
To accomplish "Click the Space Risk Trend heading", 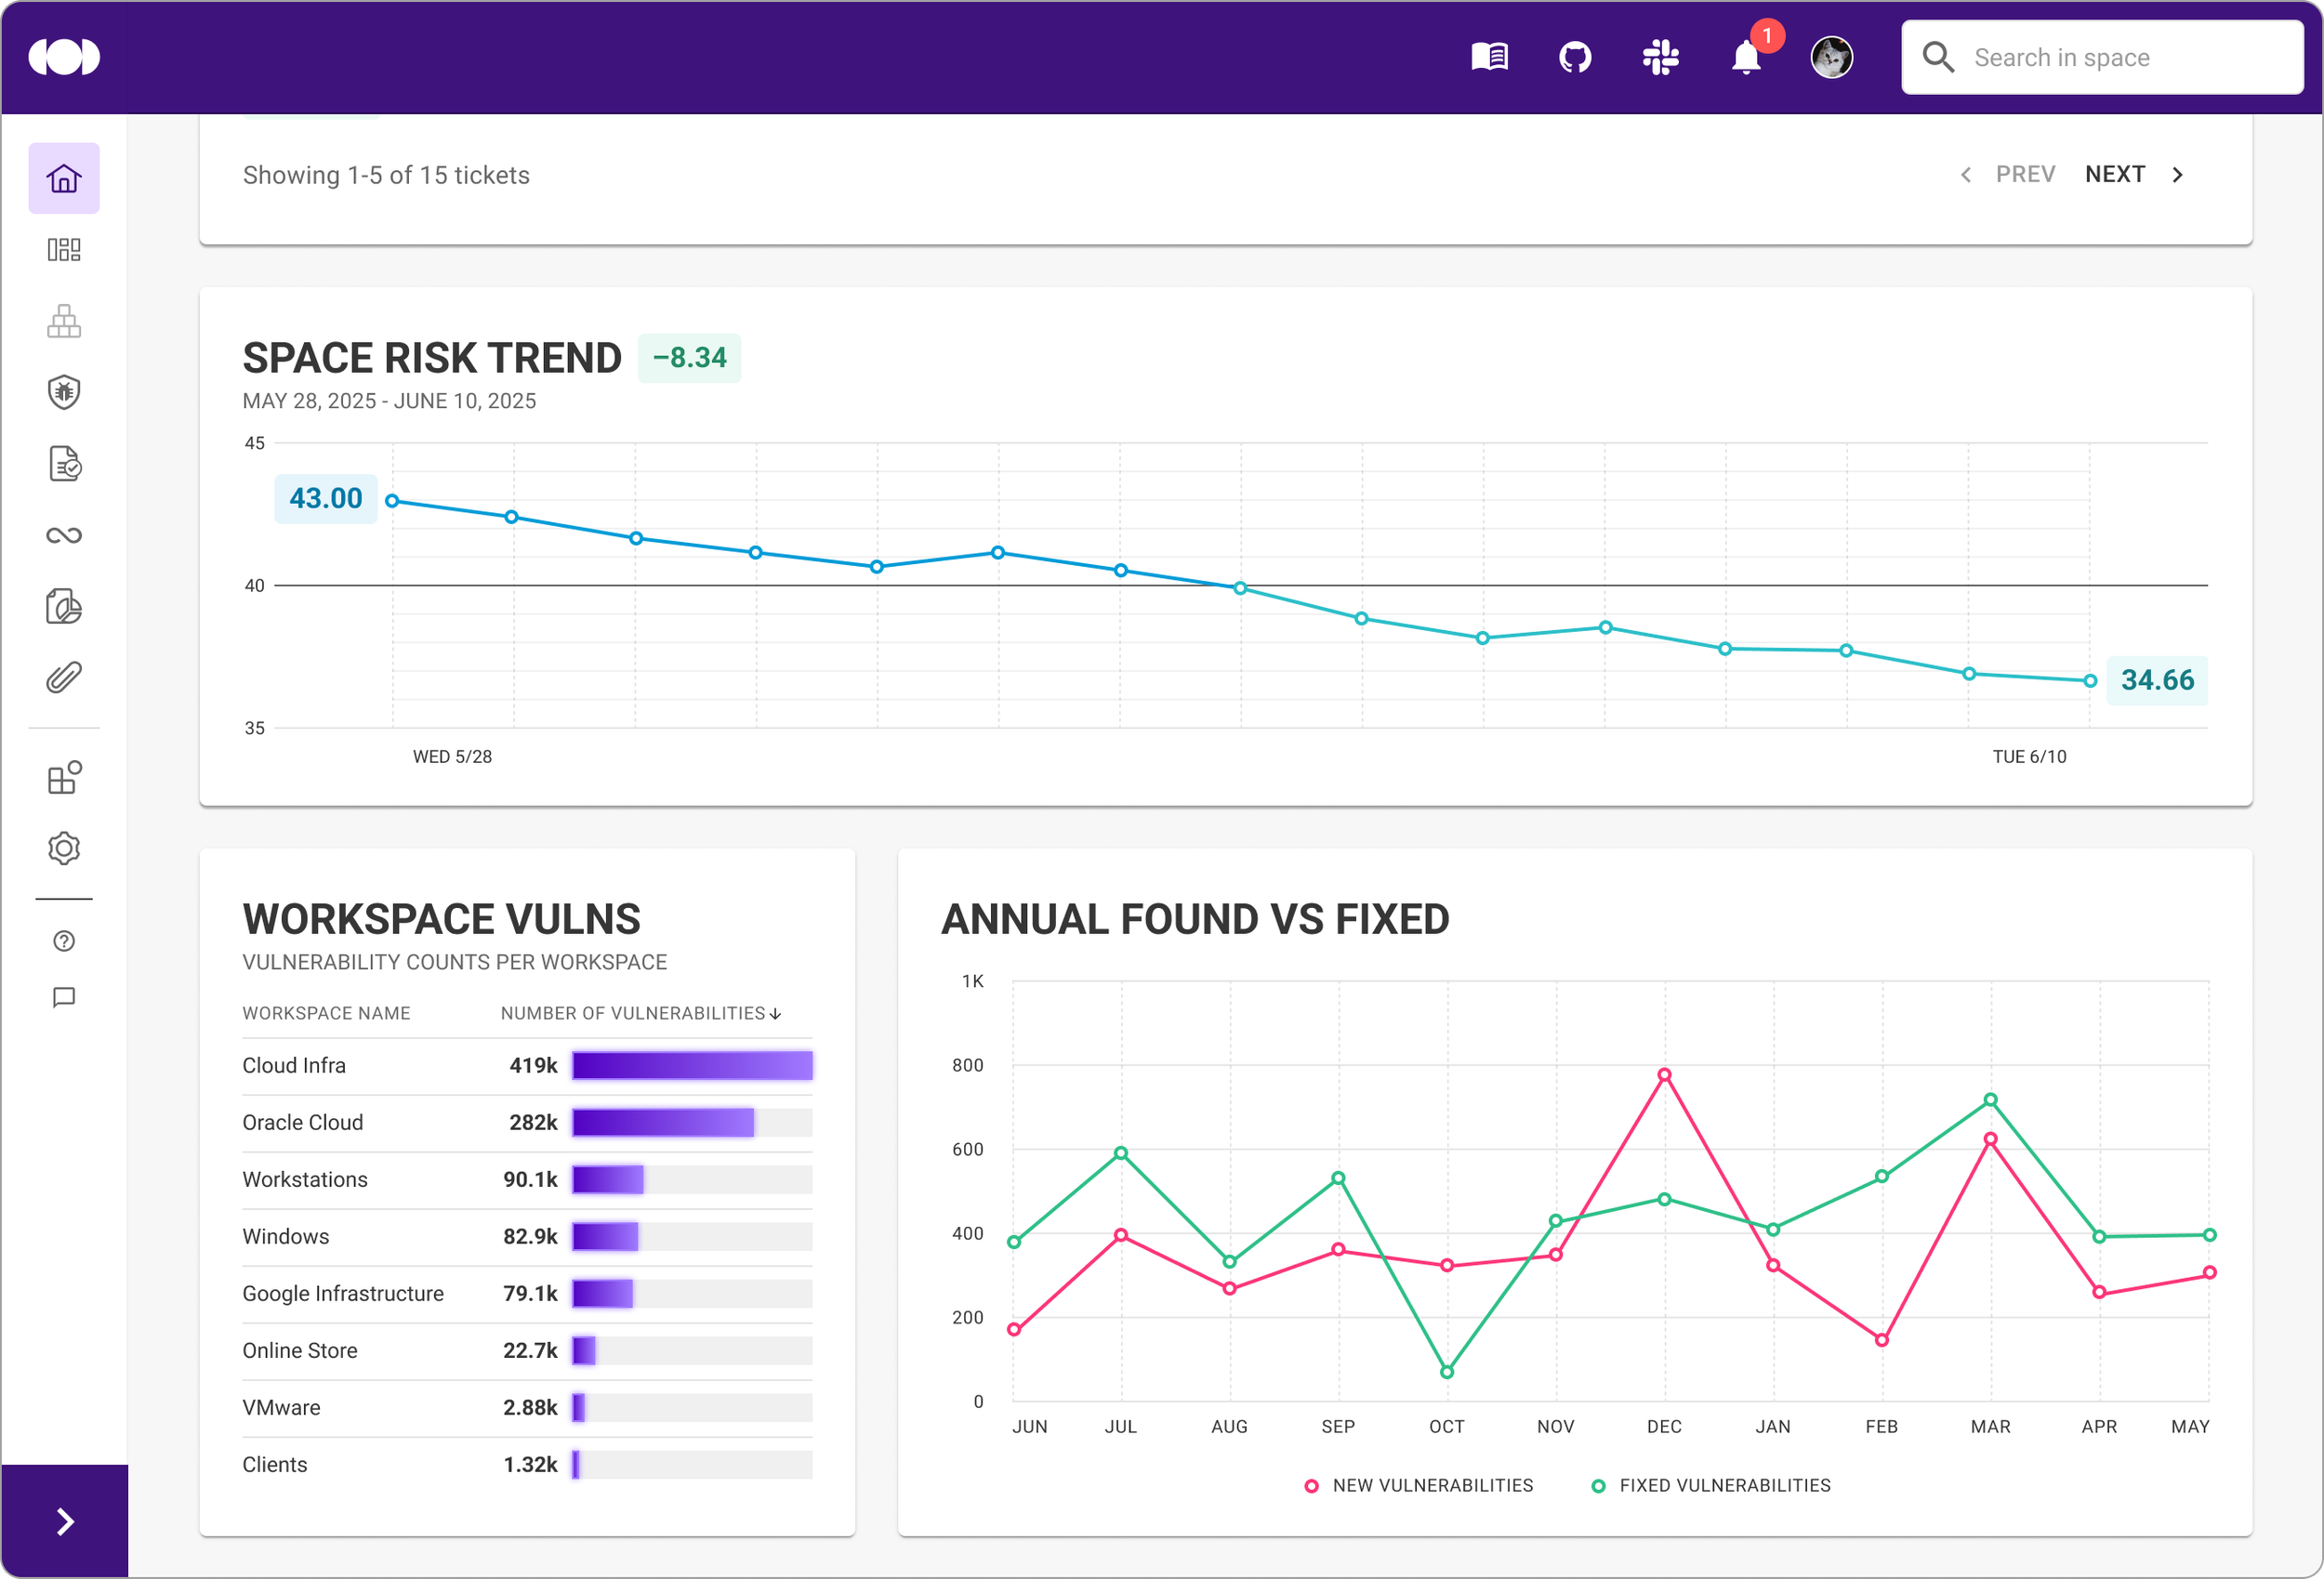I will pos(432,357).
